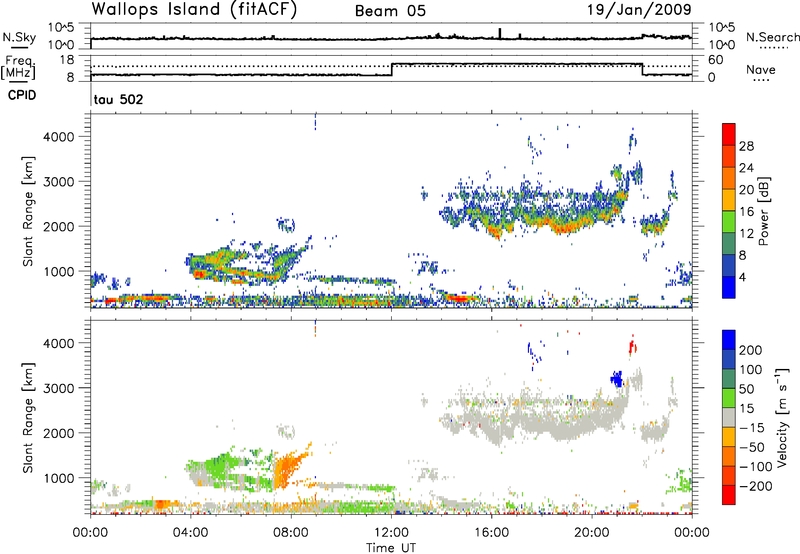Pick the gray segment of the velocity color bar
The width and height of the screenshot is (800, 554).
point(729,417)
